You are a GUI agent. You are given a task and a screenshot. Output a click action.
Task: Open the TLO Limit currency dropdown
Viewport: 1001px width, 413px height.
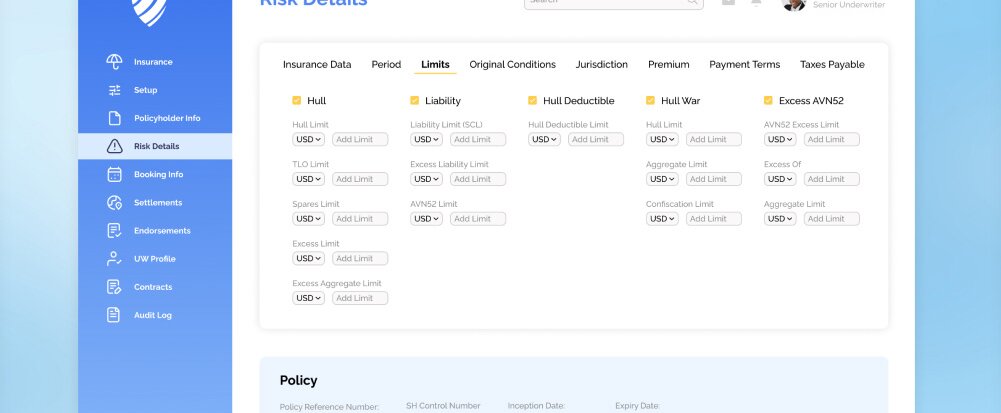(x=308, y=179)
